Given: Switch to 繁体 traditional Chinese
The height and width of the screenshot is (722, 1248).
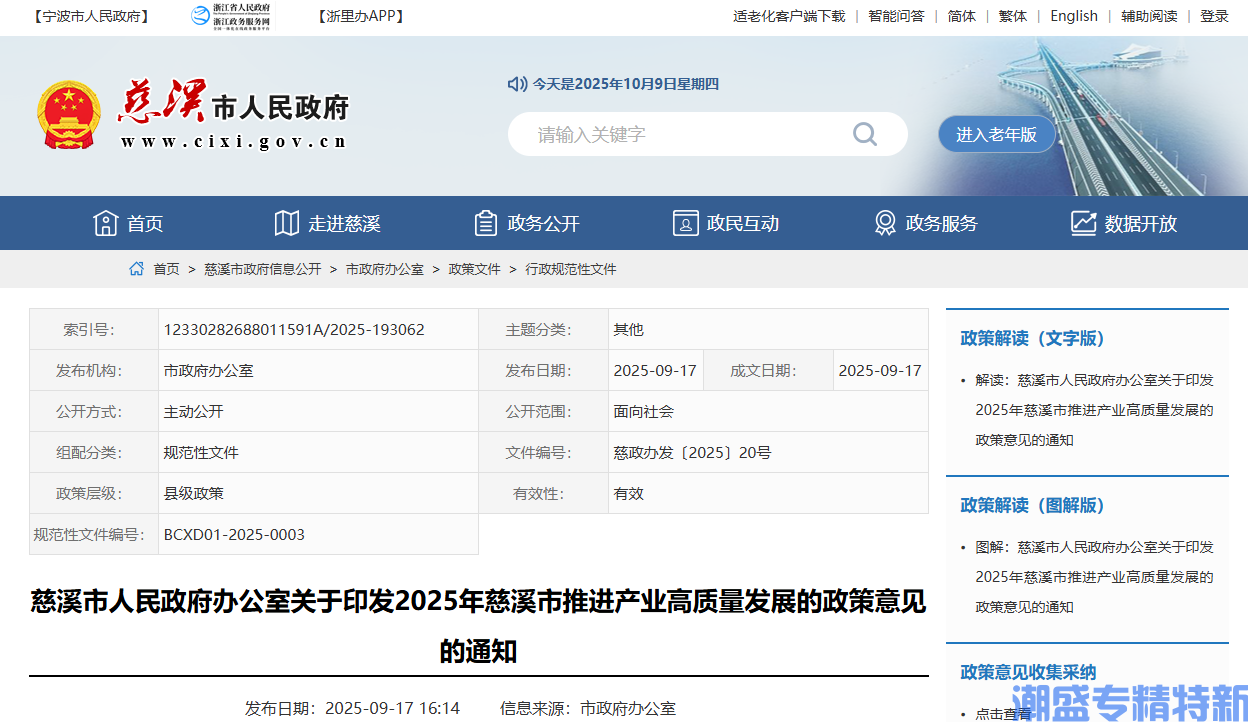Looking at the screenshot, I should point(1012,16).
